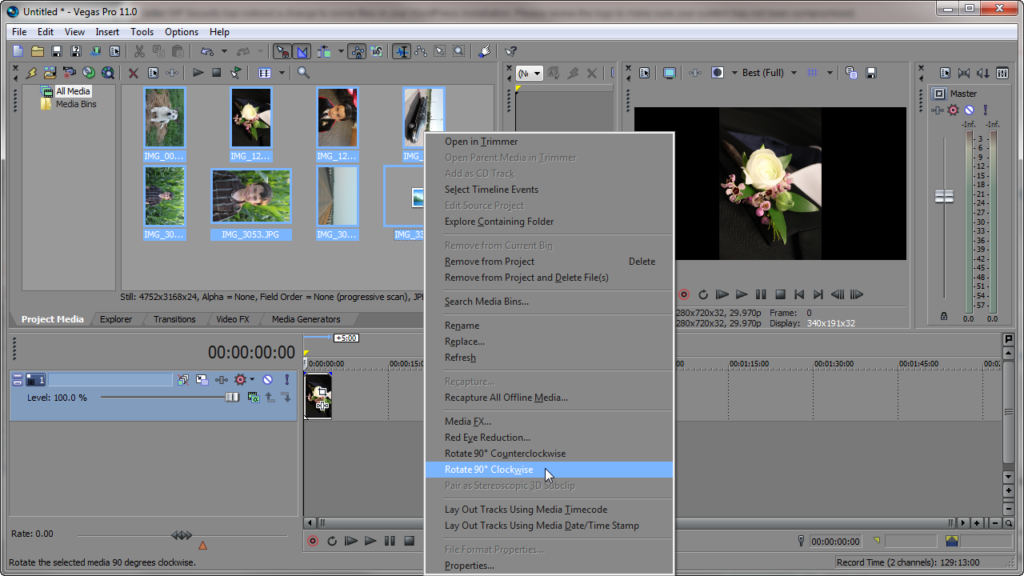
Task: Copy snapshot to clipboard in preview toolbar
Action: tap(851, 72)
